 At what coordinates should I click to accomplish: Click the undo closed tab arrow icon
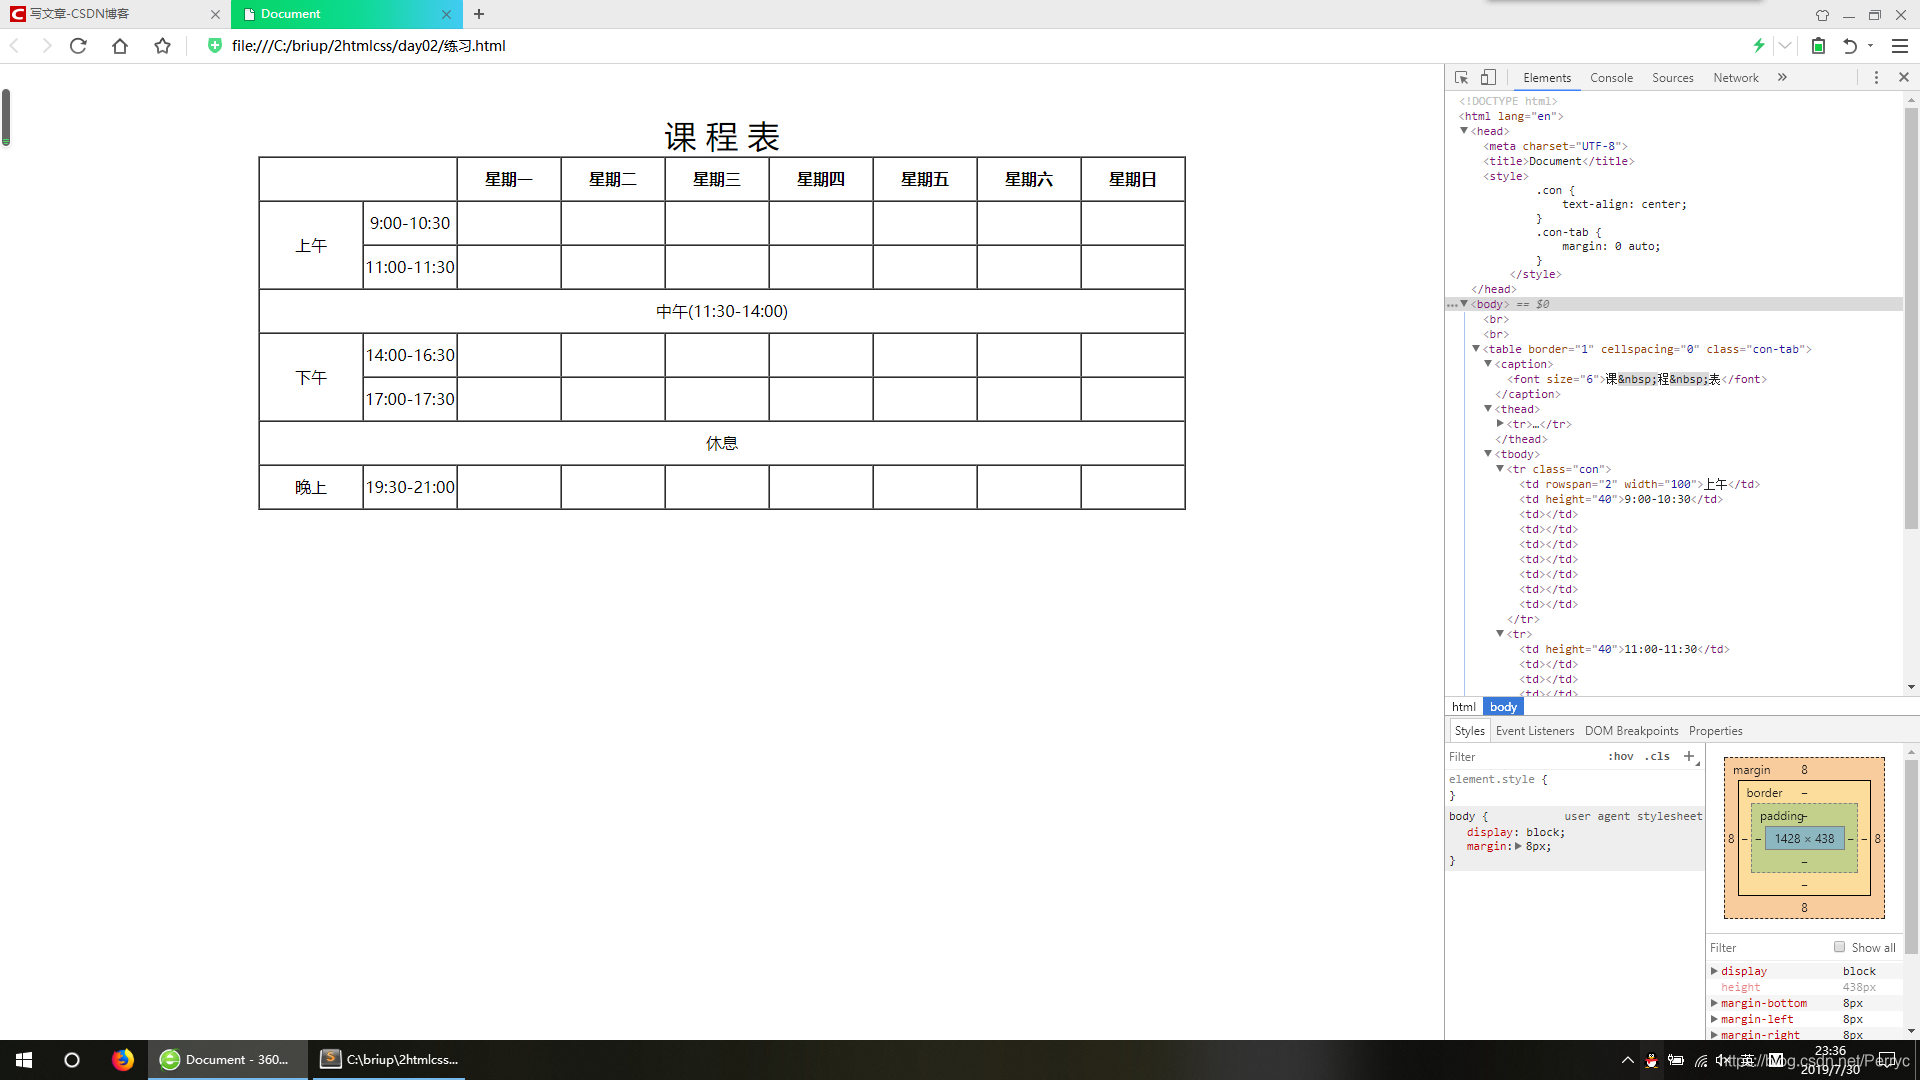[1850, 46]
